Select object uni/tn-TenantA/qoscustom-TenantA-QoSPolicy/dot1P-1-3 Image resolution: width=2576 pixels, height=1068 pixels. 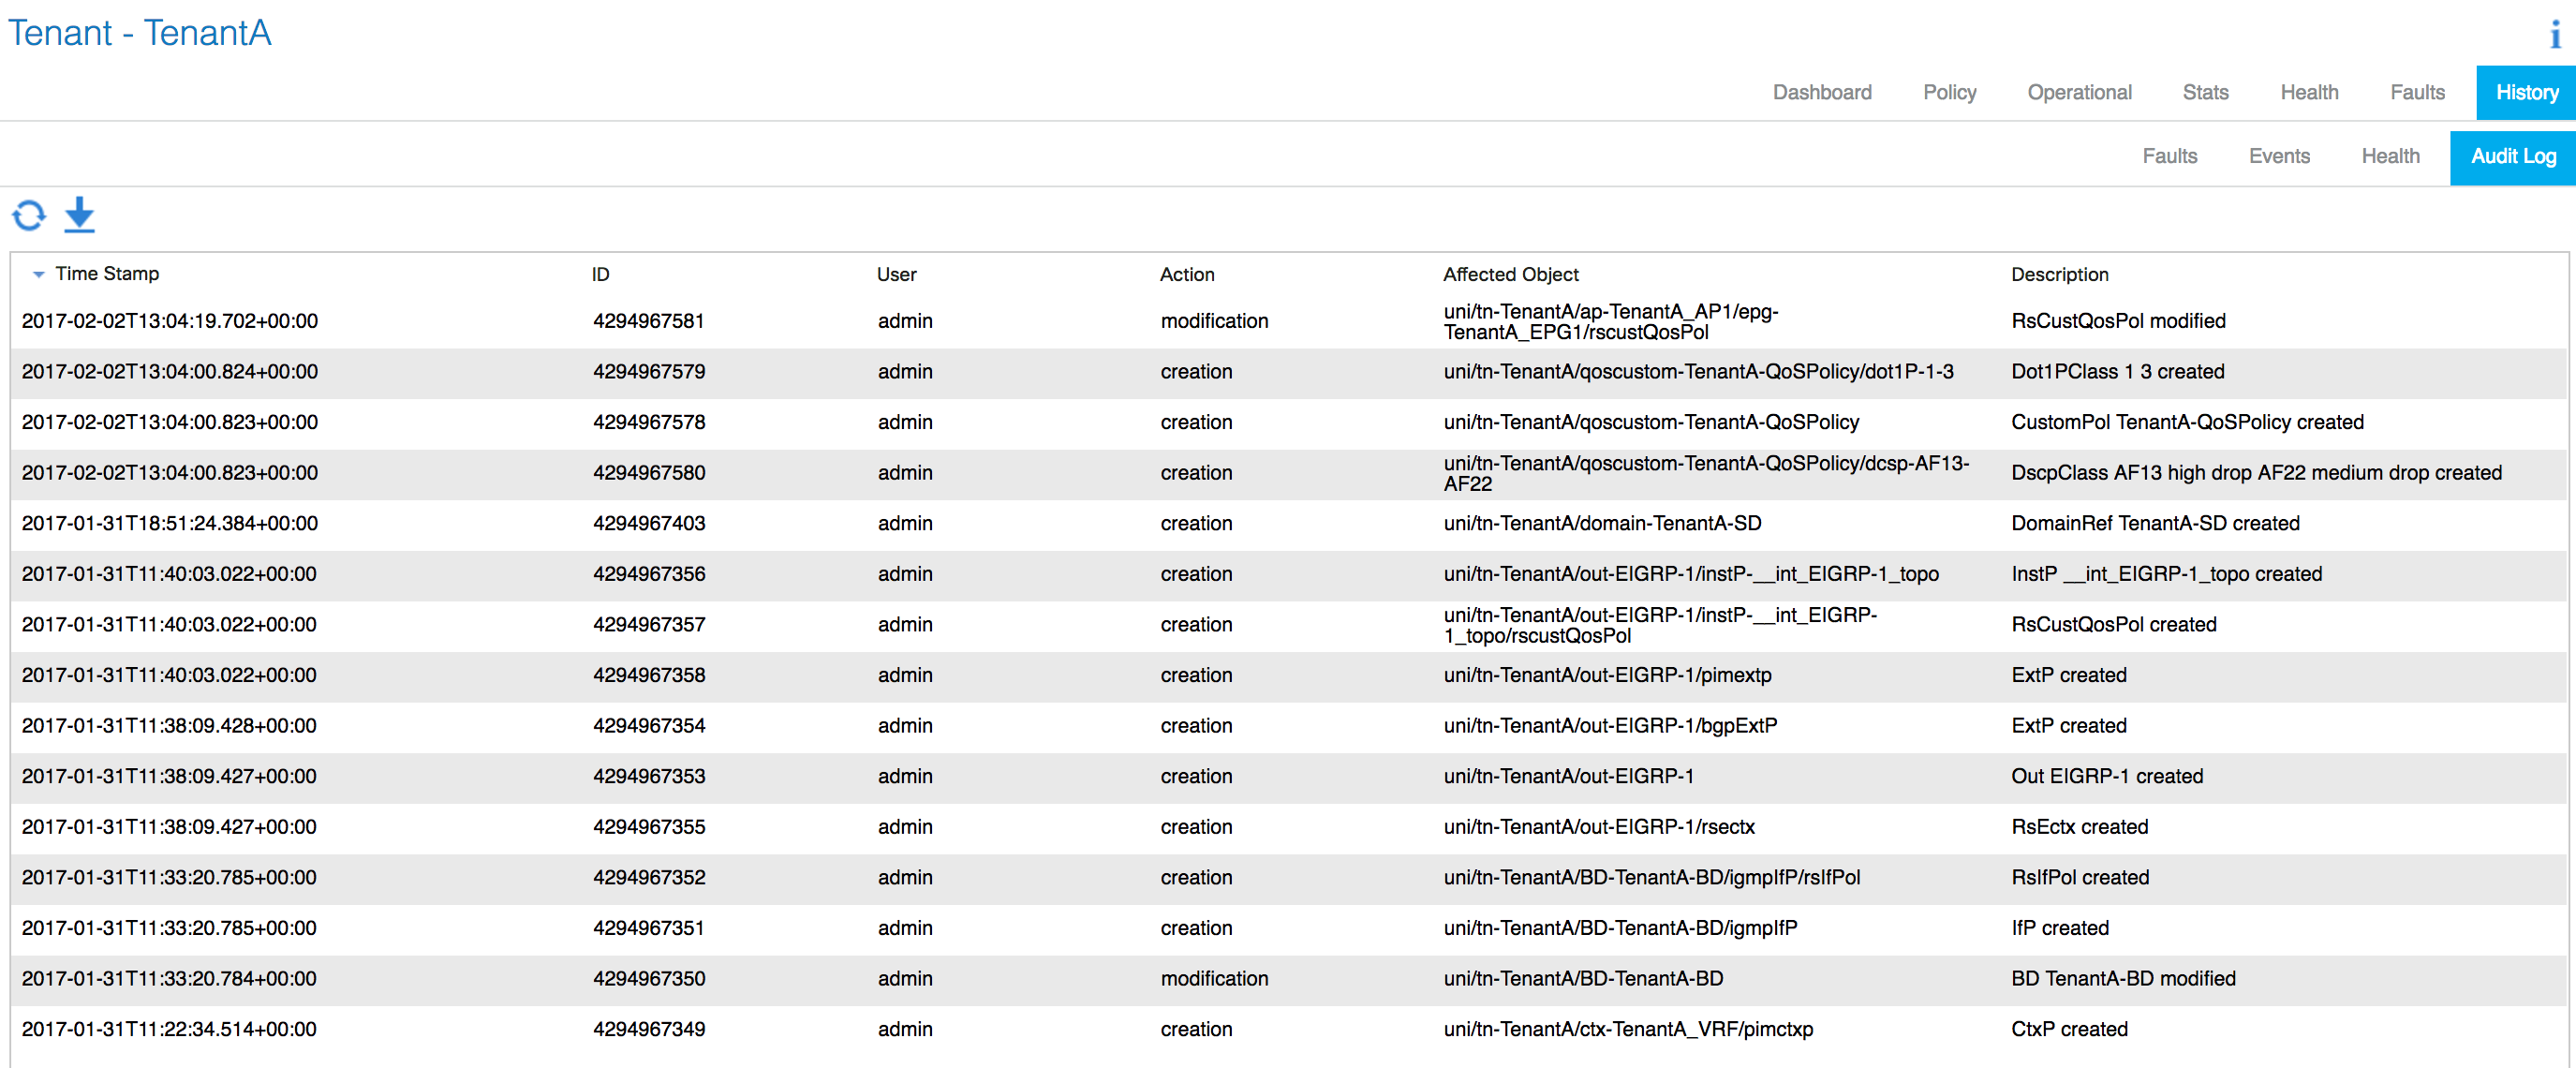coord(1698,372)
